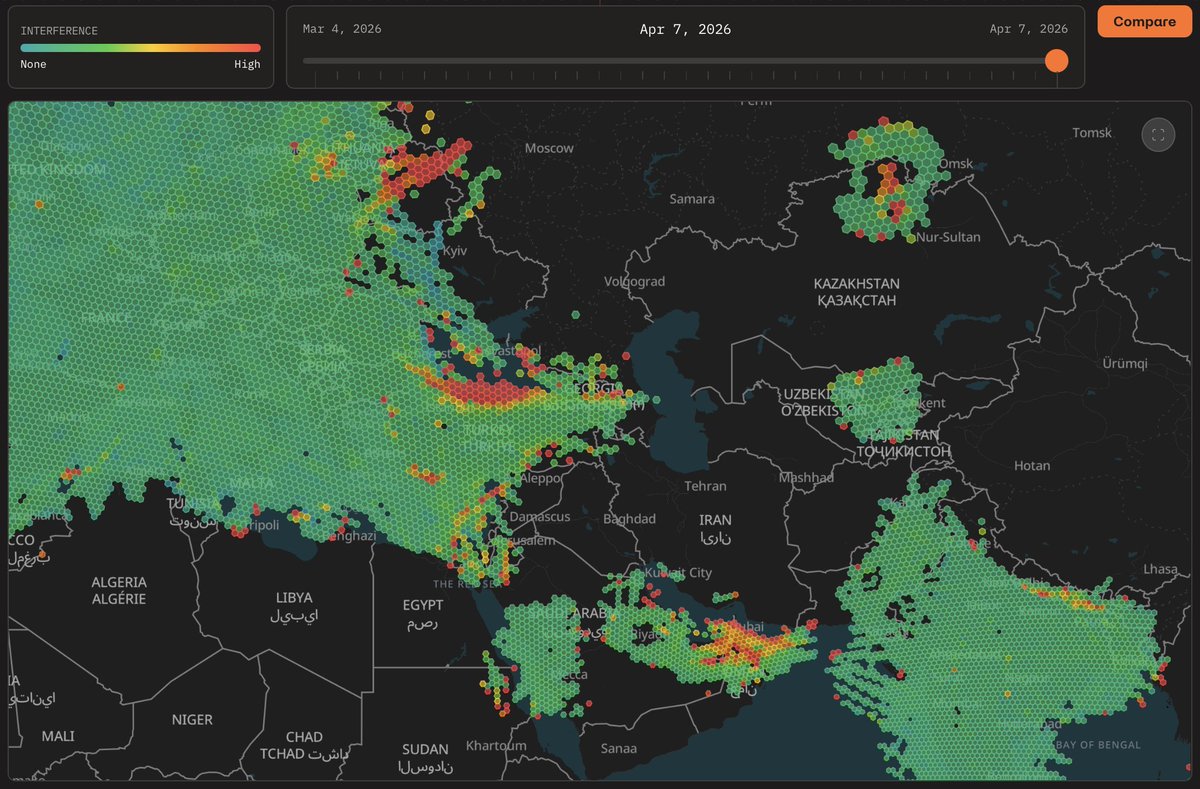The width and height of the screenshot is (1200, 789).
Task: Click the IRAN country label
Action: click(715, 528)
